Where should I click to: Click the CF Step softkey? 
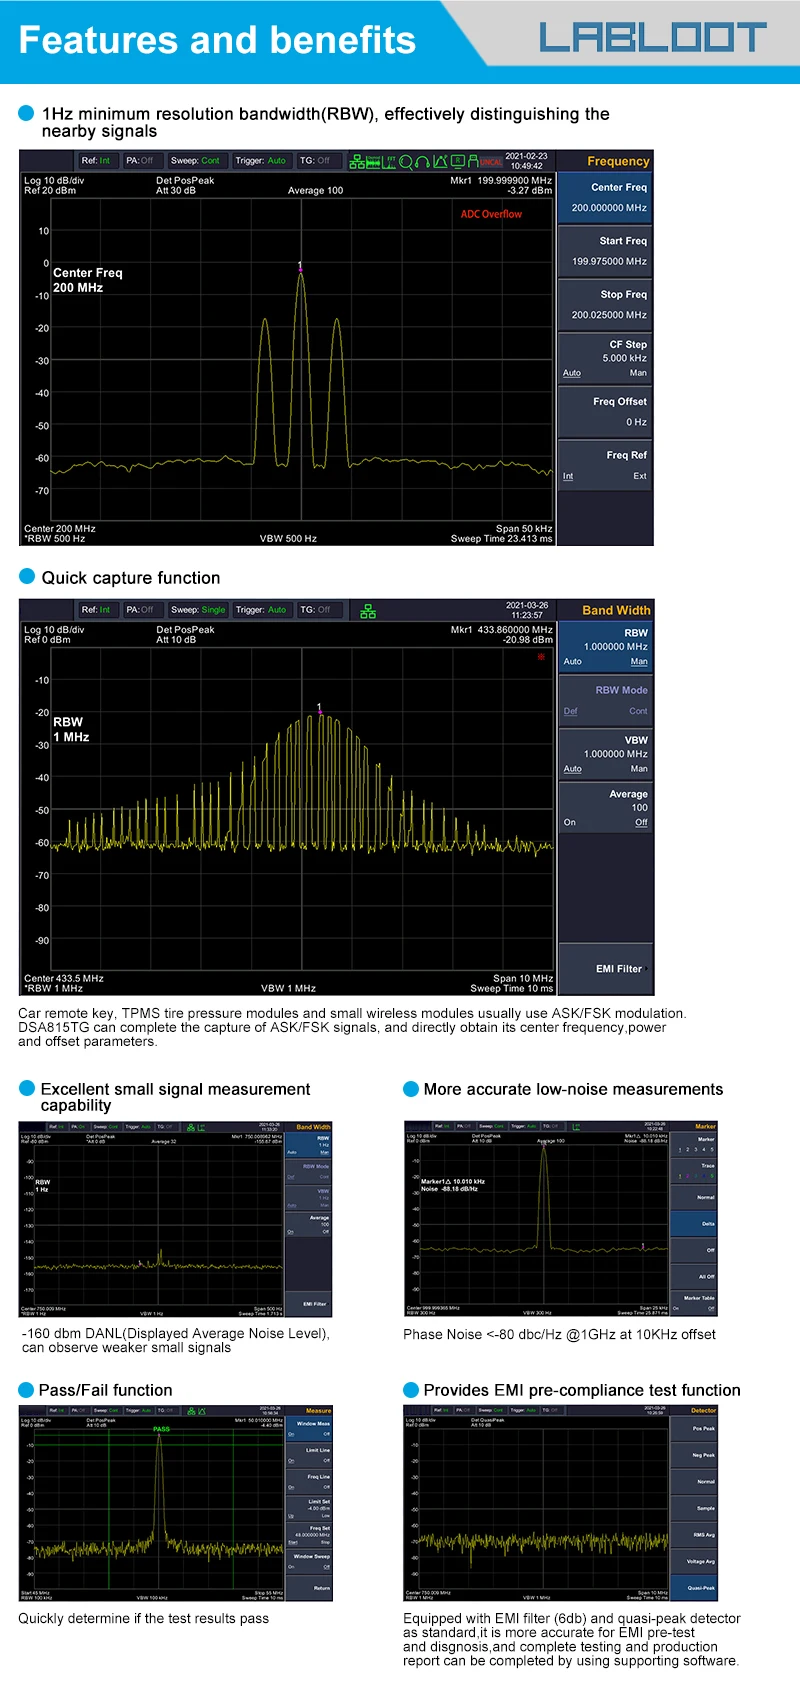click(x=606, y=358)
